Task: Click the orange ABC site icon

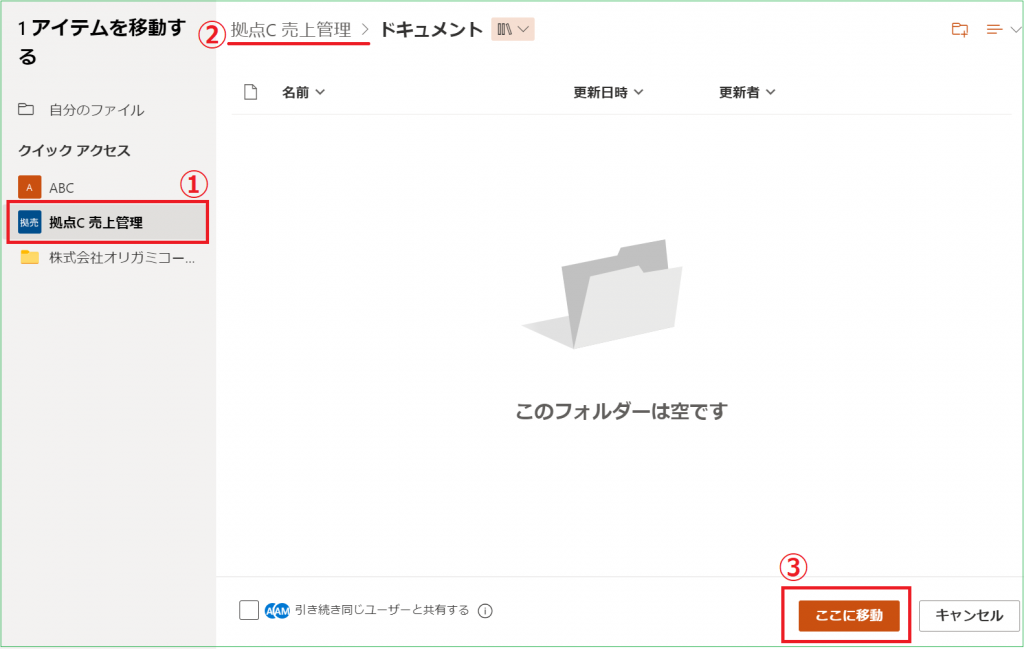Action: (30, 188)
